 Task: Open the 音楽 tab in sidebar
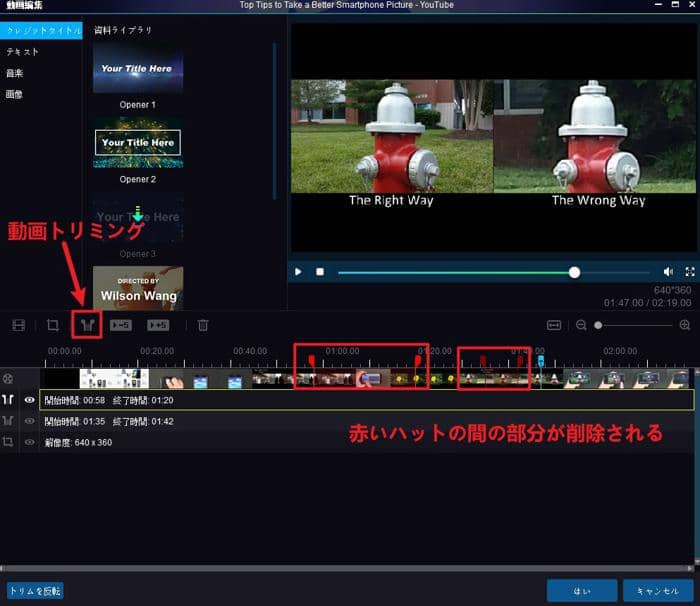[14, 73]
